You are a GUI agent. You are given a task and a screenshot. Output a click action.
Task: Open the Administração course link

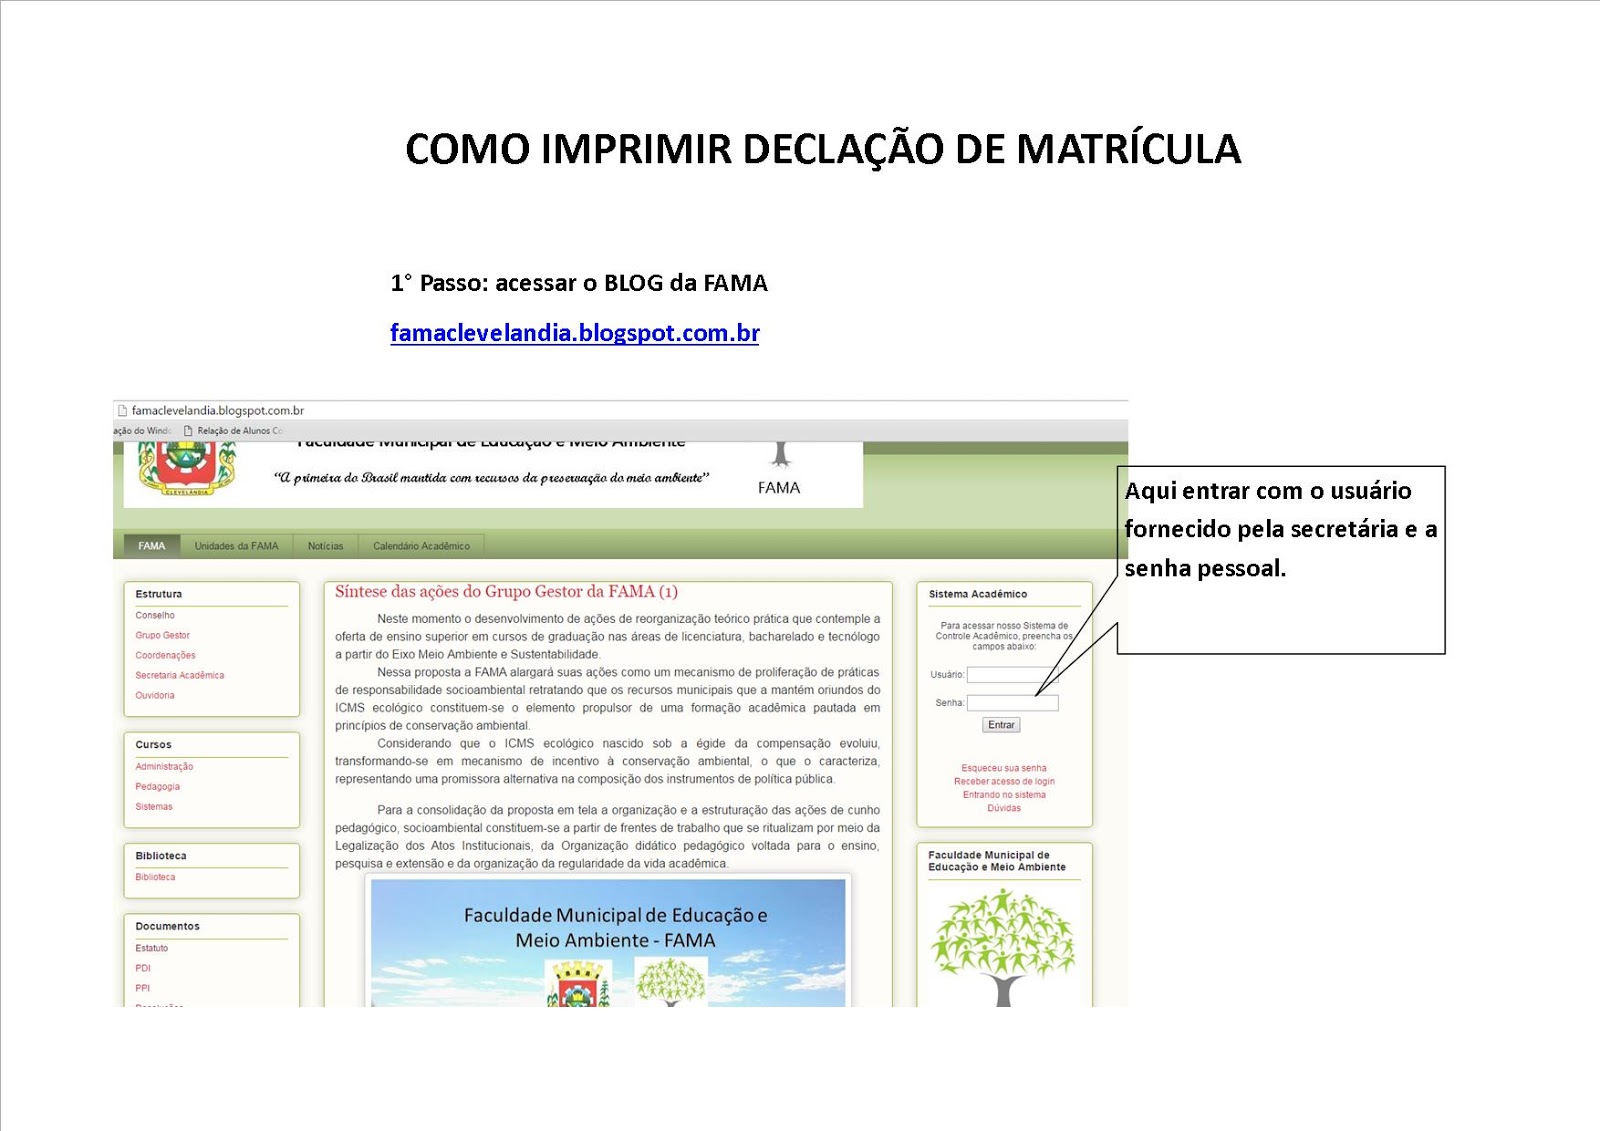coord(165,766)
